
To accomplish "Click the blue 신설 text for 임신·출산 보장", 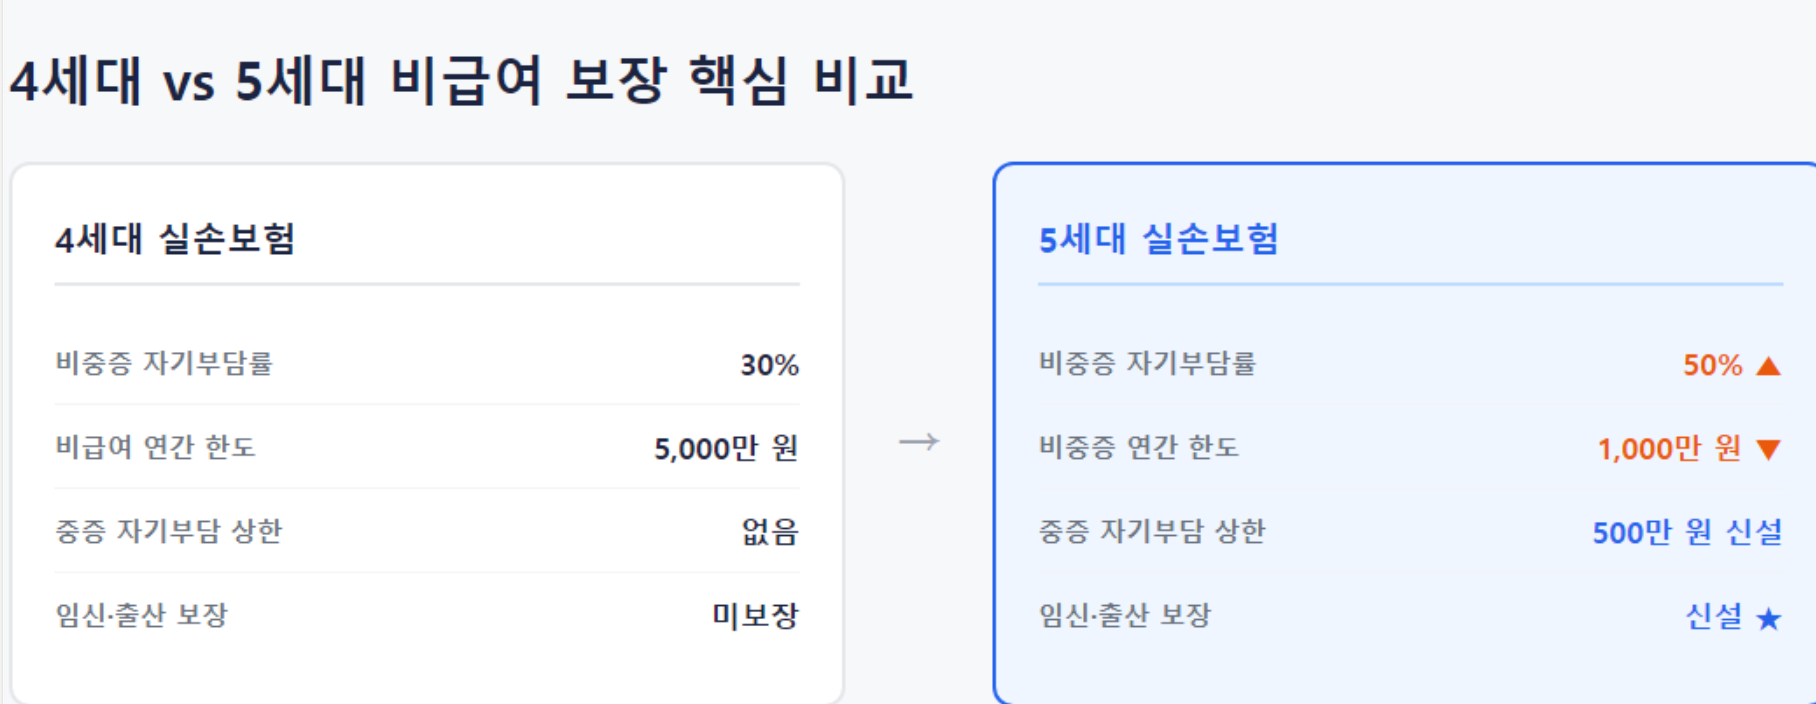I will click(x=1714, y=616).
